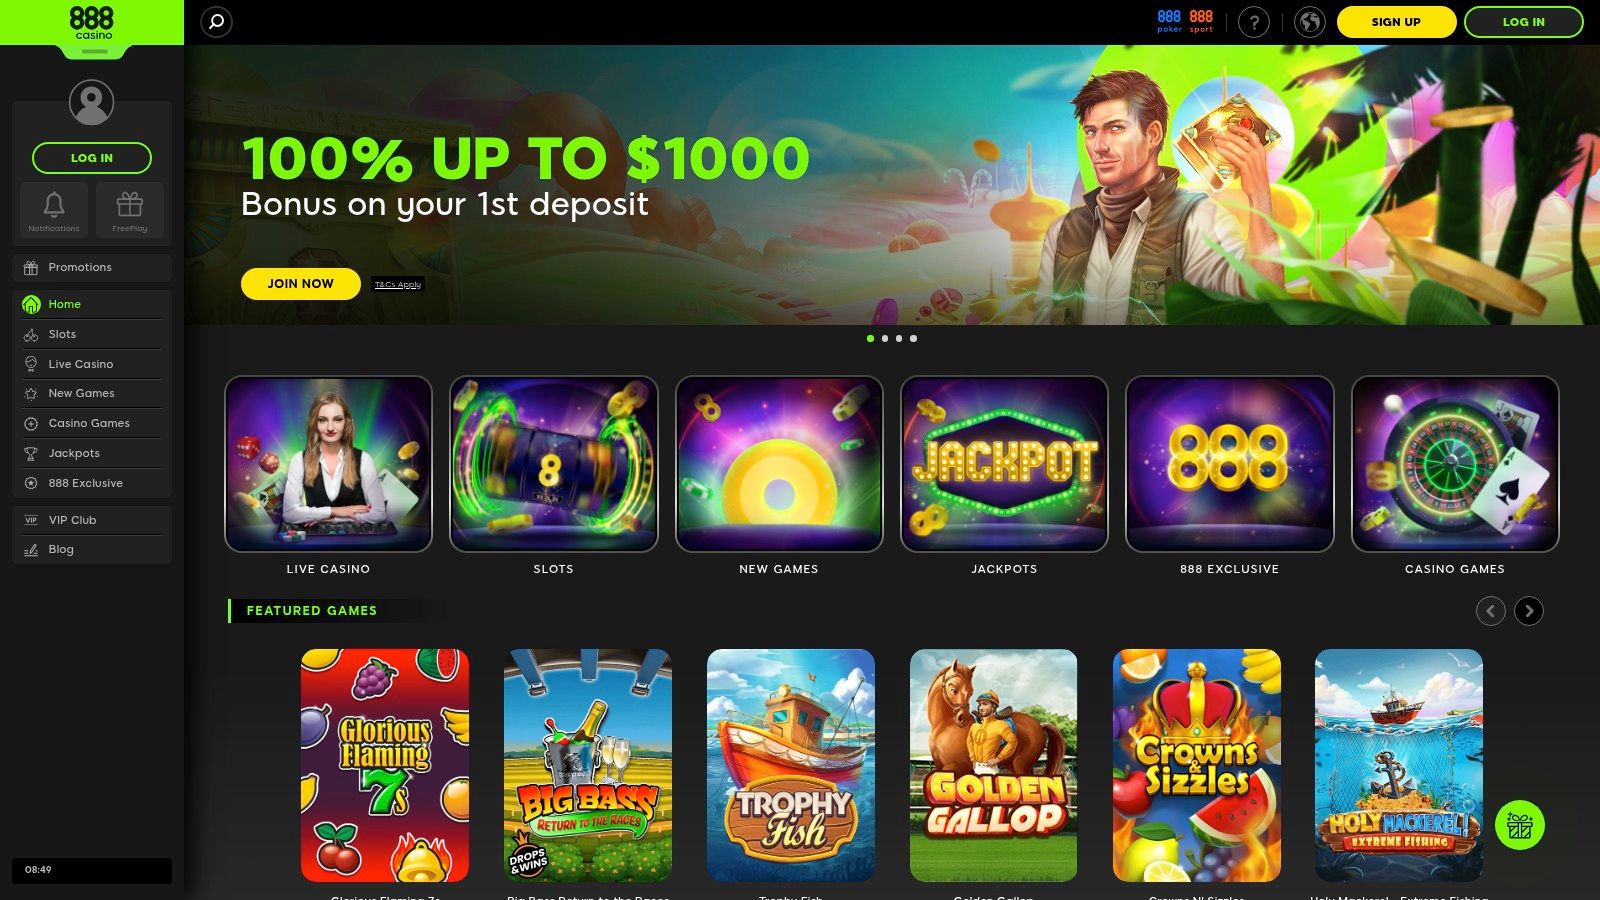Click the green floating gift icon

1520,825
